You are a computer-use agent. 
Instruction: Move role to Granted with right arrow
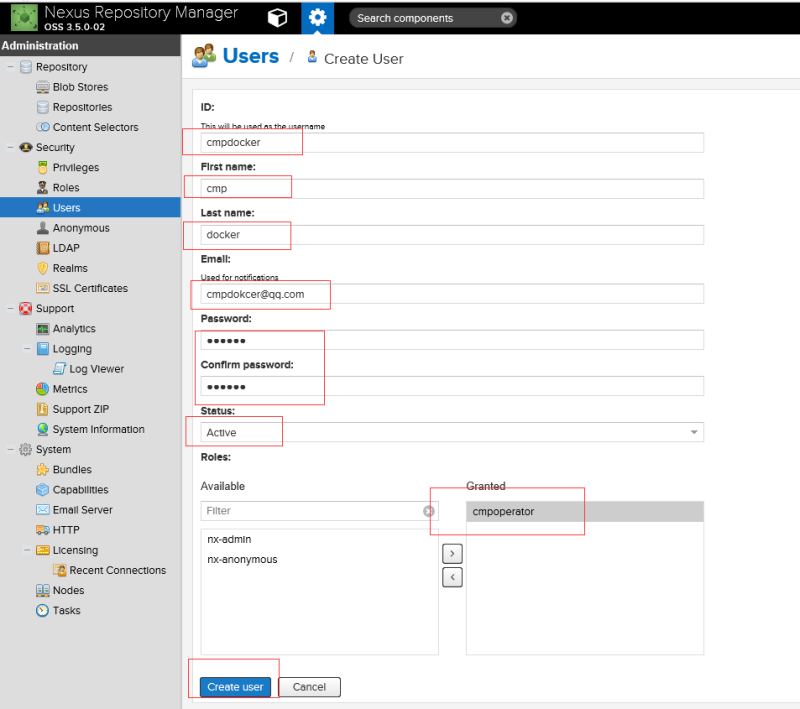tap(452, 553)
